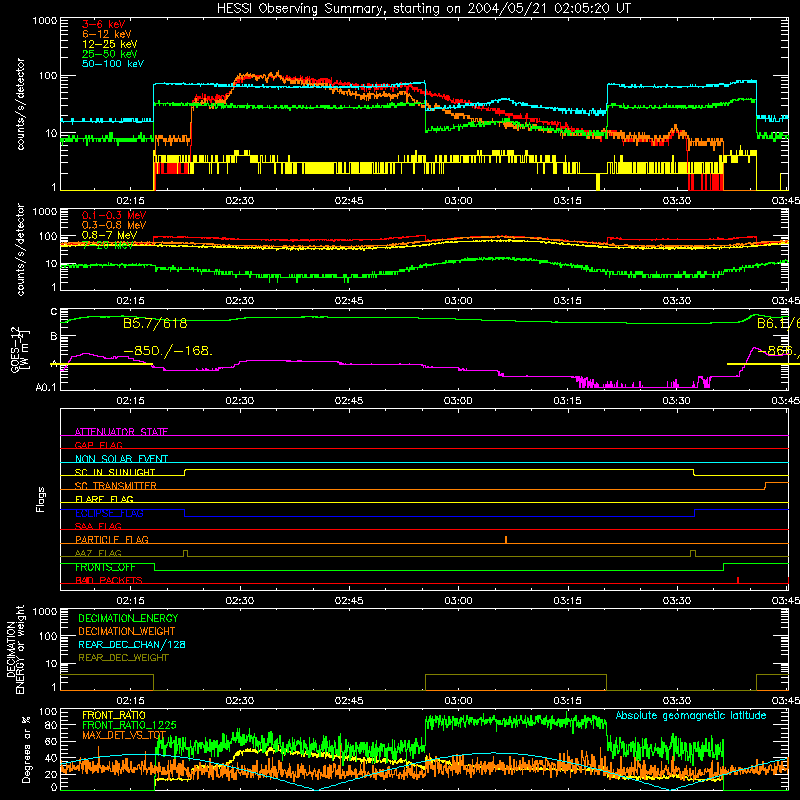800x800 pixels.
Task: Select the green 25-50 keV legend entry
Action: (x=109, y=54)
